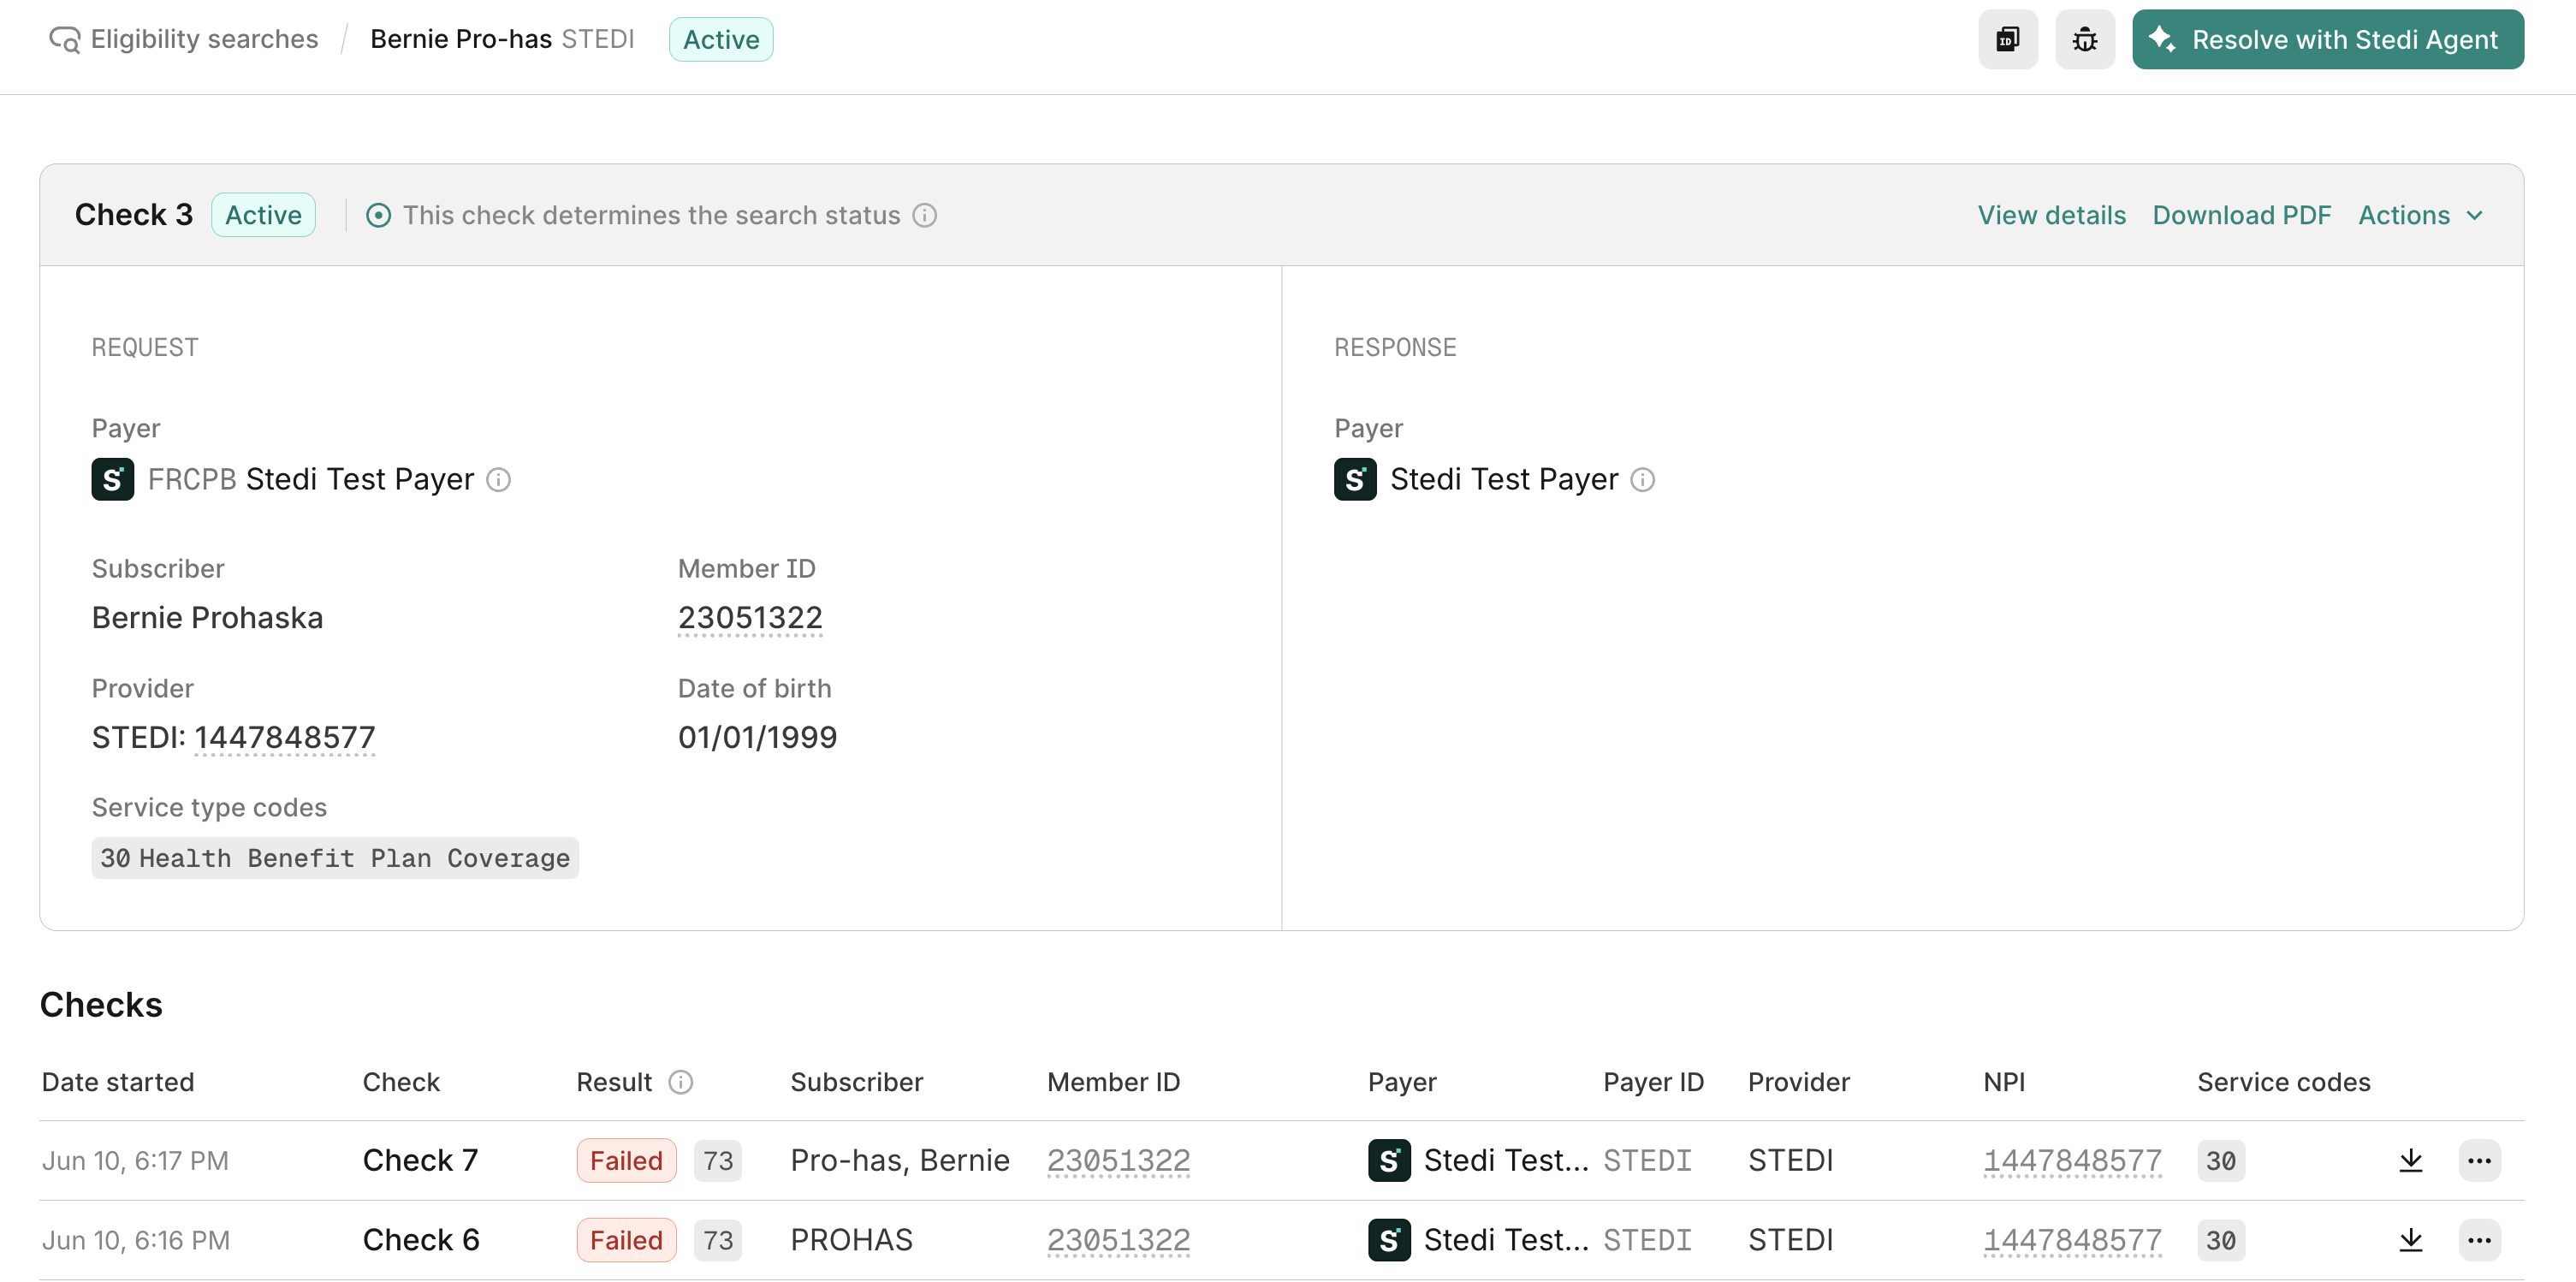The width and height of the screenshot is (2576, 1282).
Task: Click subscriber name Bernie Prohaska
Action: click(207, 618)
